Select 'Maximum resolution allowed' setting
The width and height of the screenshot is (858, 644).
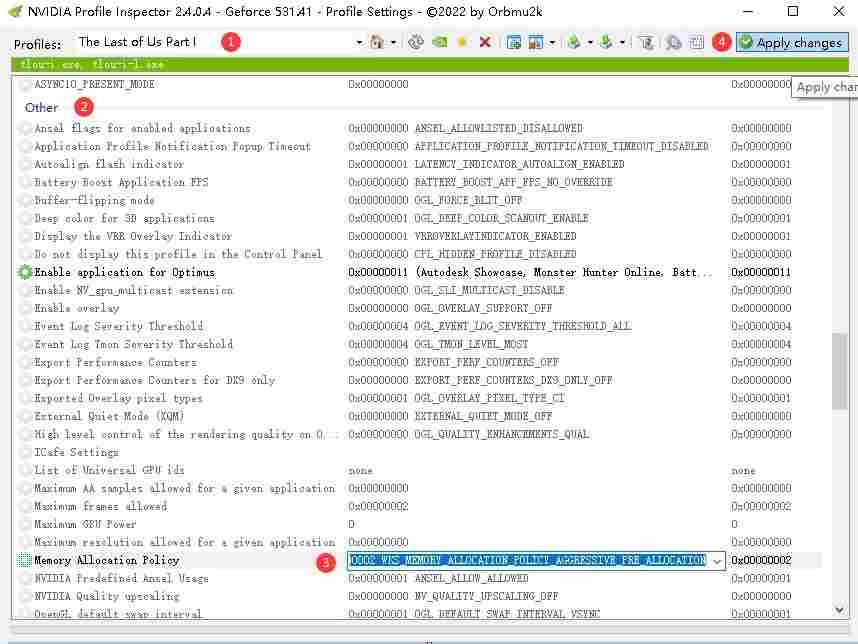tap(184, 542)
